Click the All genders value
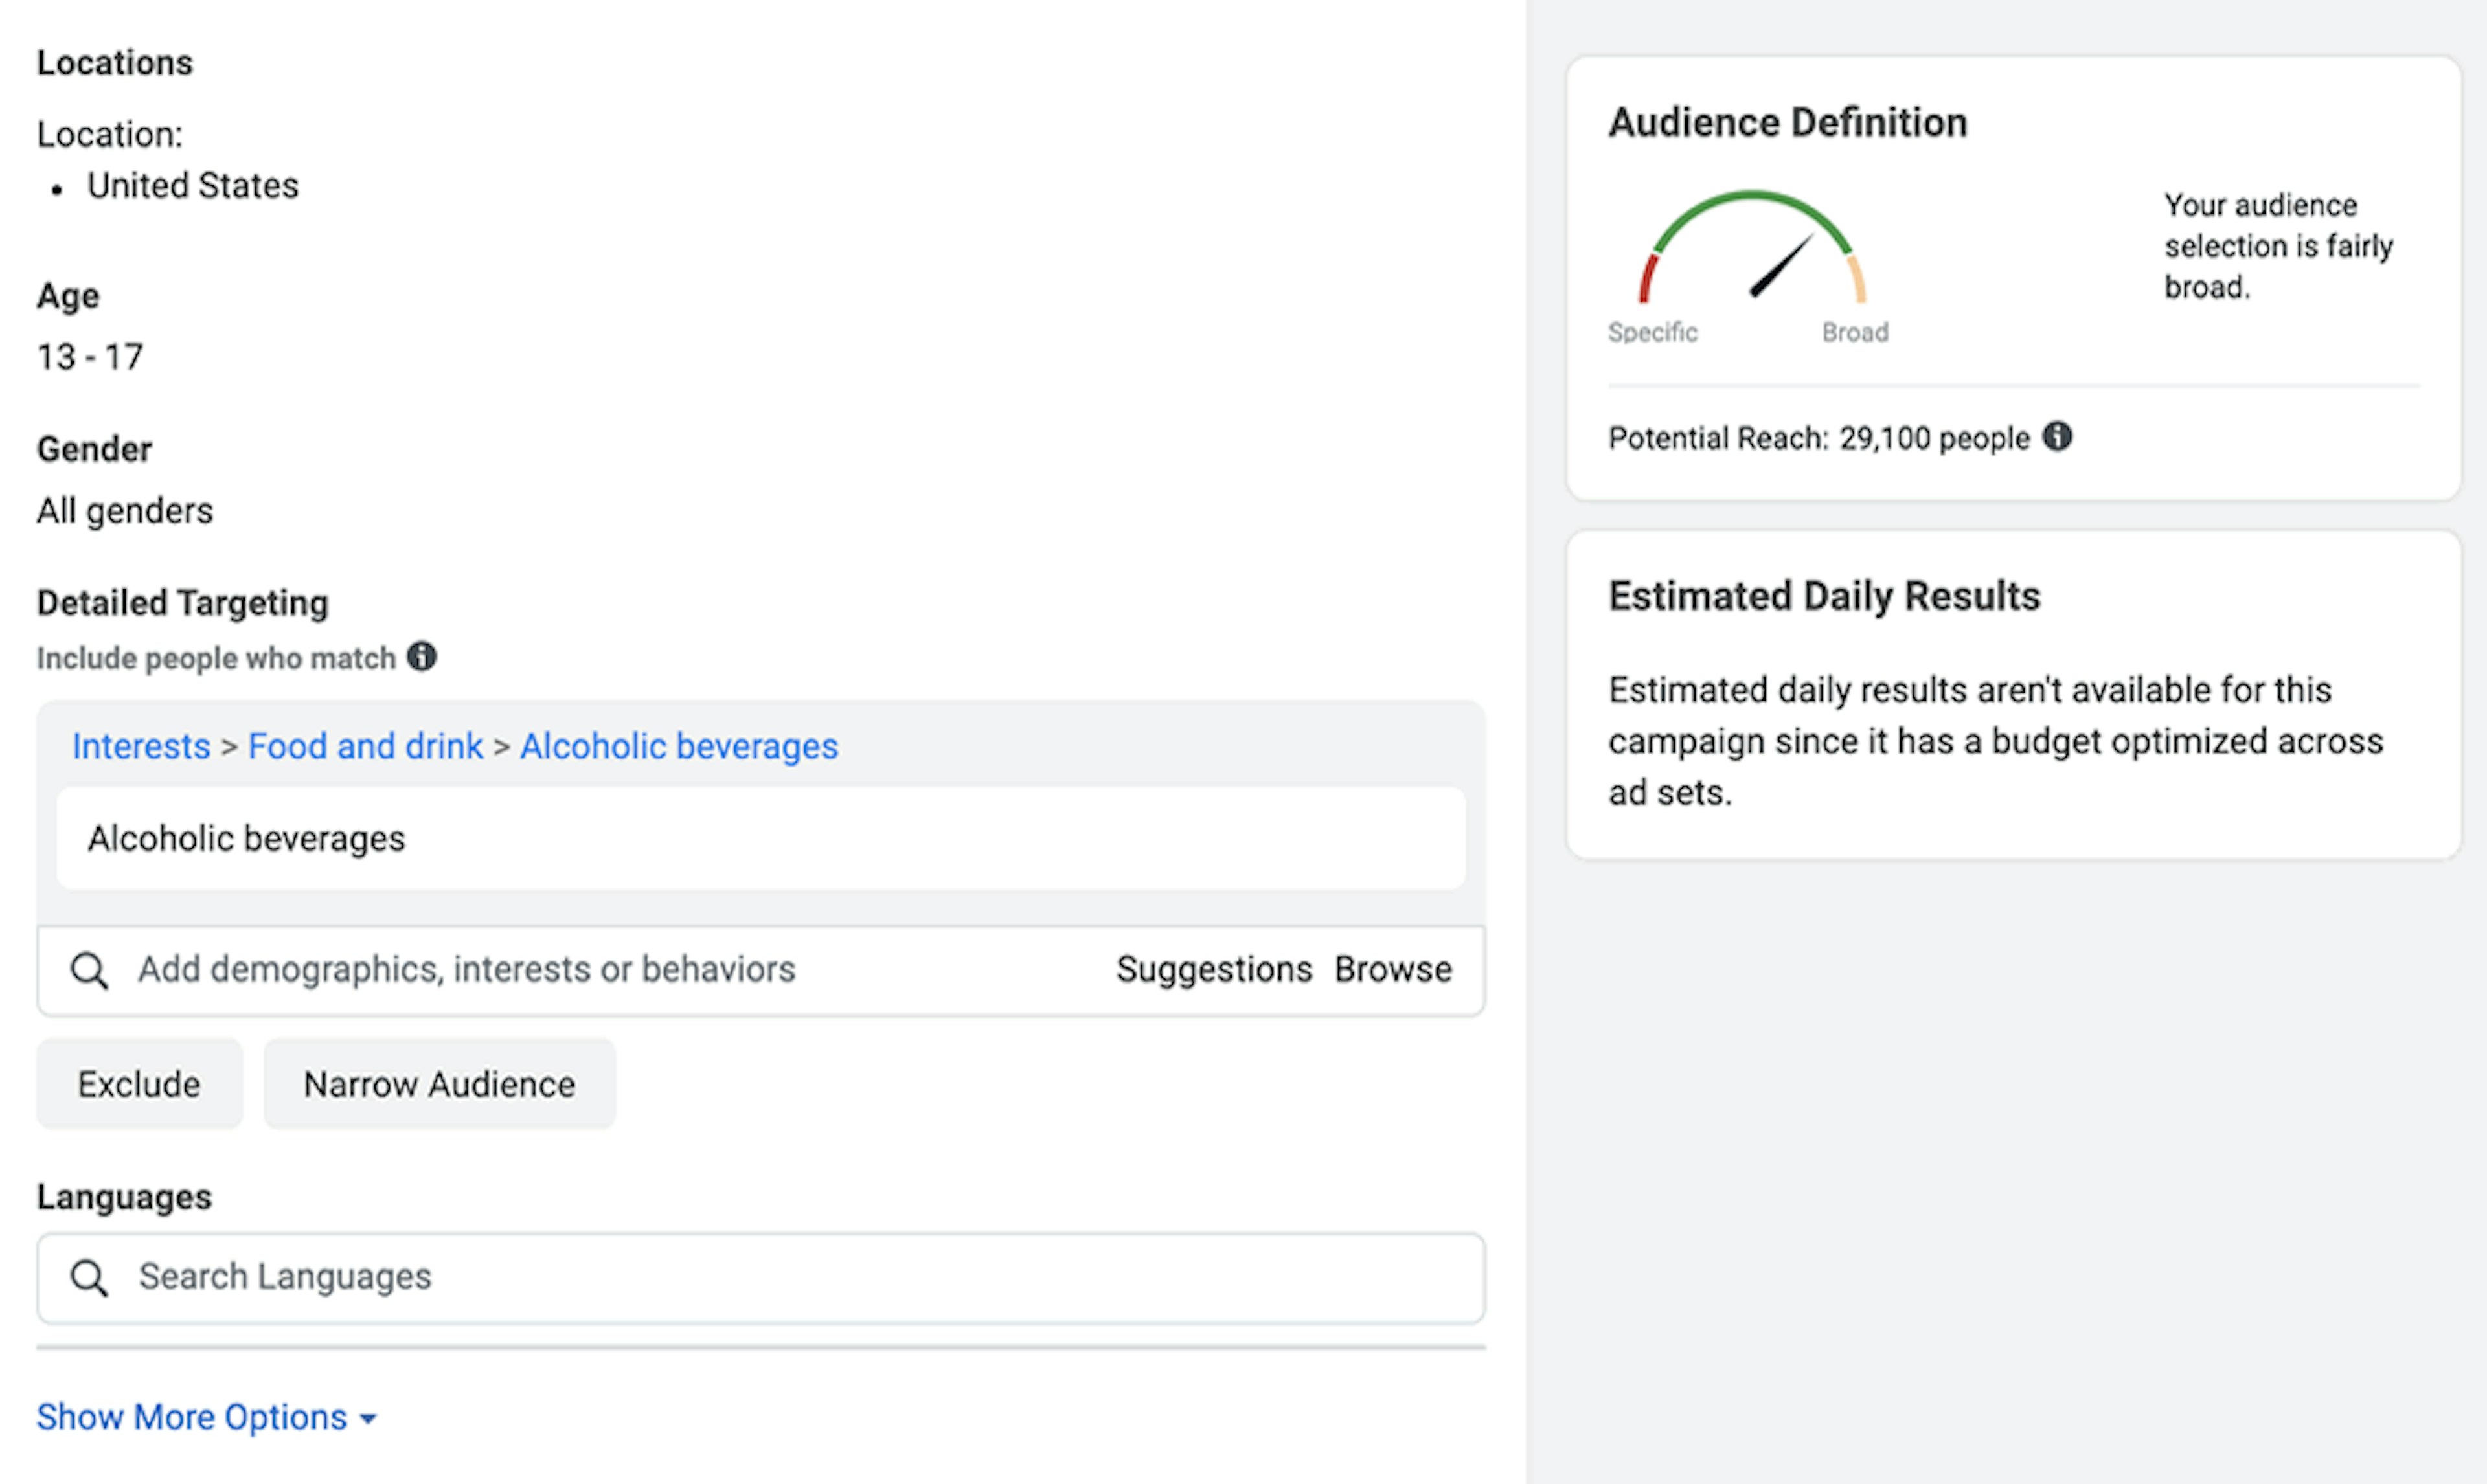Screen dimensions: 2487x1484 coord(125,511)
